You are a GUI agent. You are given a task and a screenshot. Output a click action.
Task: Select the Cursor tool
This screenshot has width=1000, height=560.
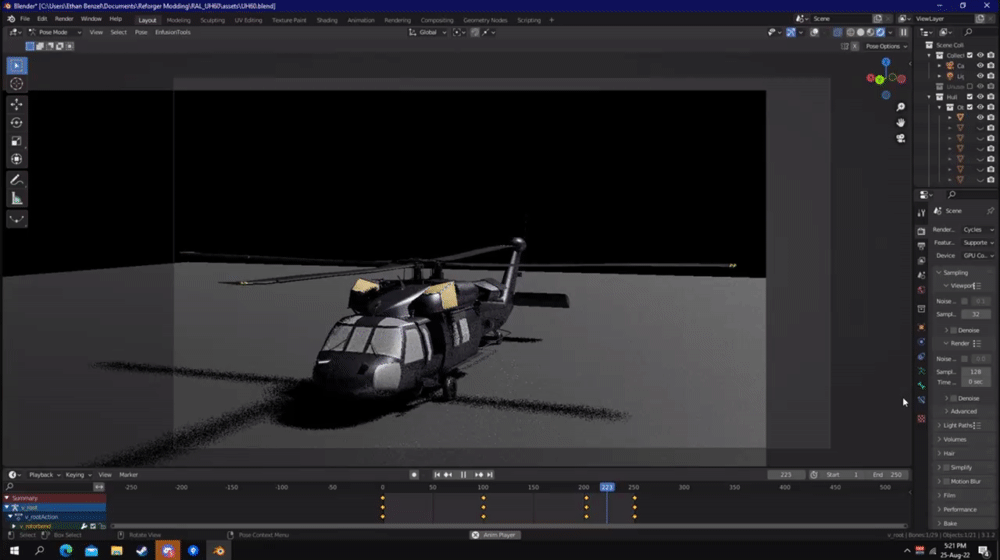click(17, 84)
